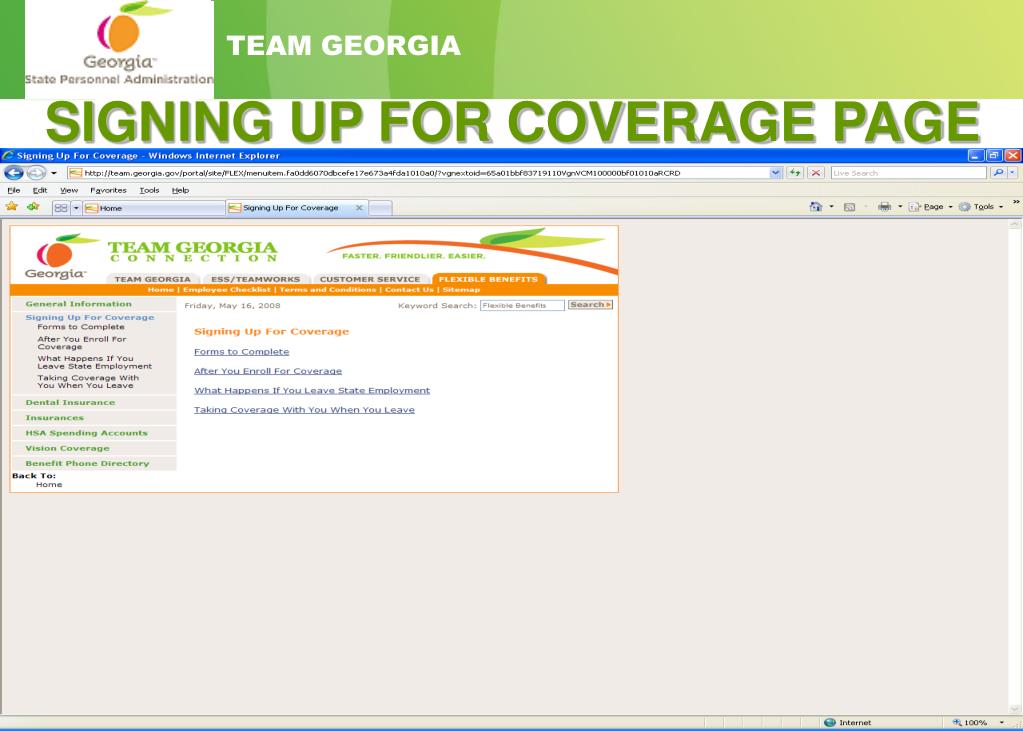Select the TEAM GEORGIA site tab
The image size is (1023, 731).
point(153,279)
